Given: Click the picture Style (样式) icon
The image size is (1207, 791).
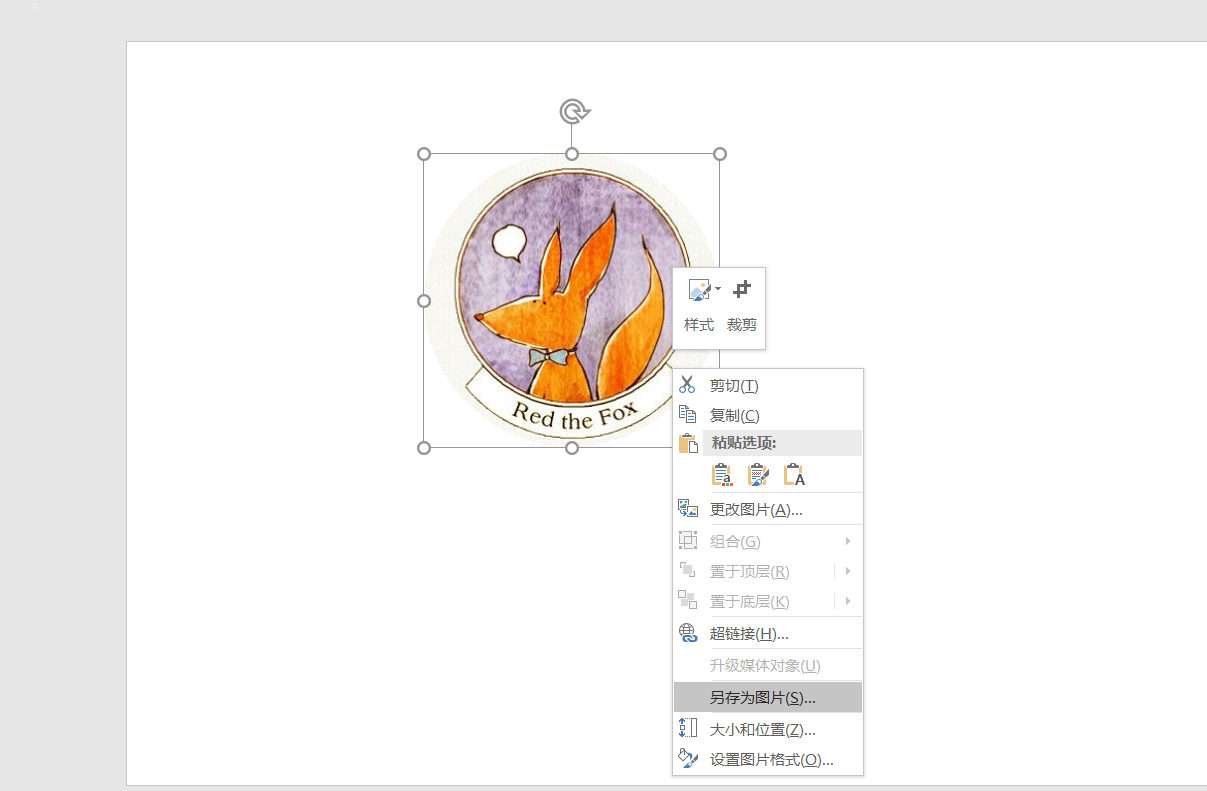Looking at the screenshot, I should pos(699,291).
